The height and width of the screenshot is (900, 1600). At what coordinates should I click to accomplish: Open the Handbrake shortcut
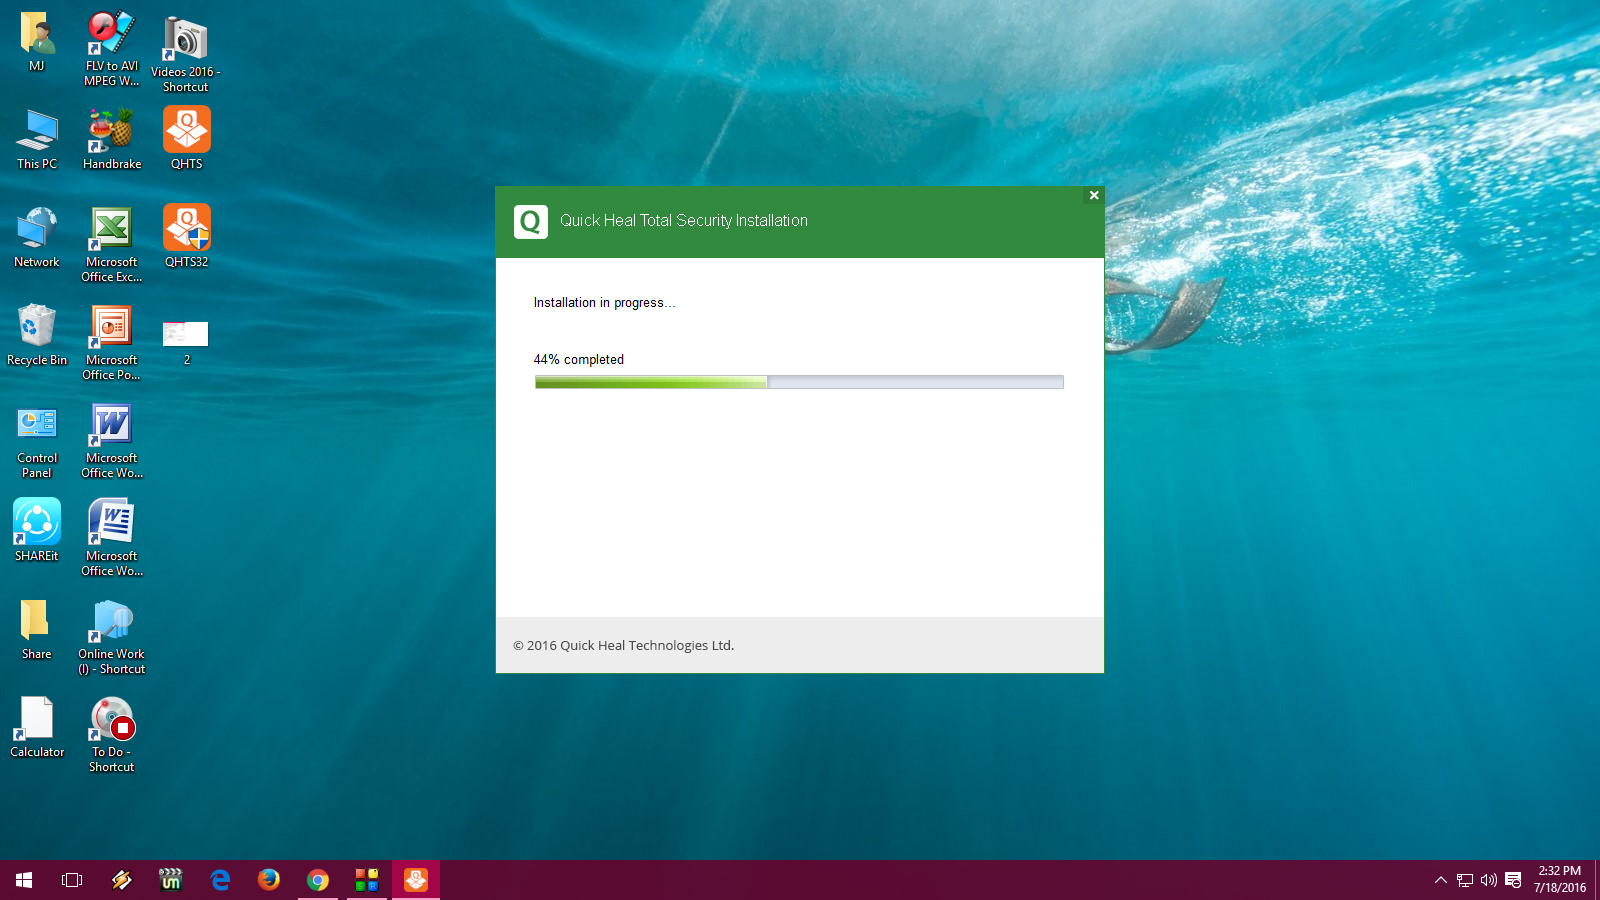coord(111,130)
